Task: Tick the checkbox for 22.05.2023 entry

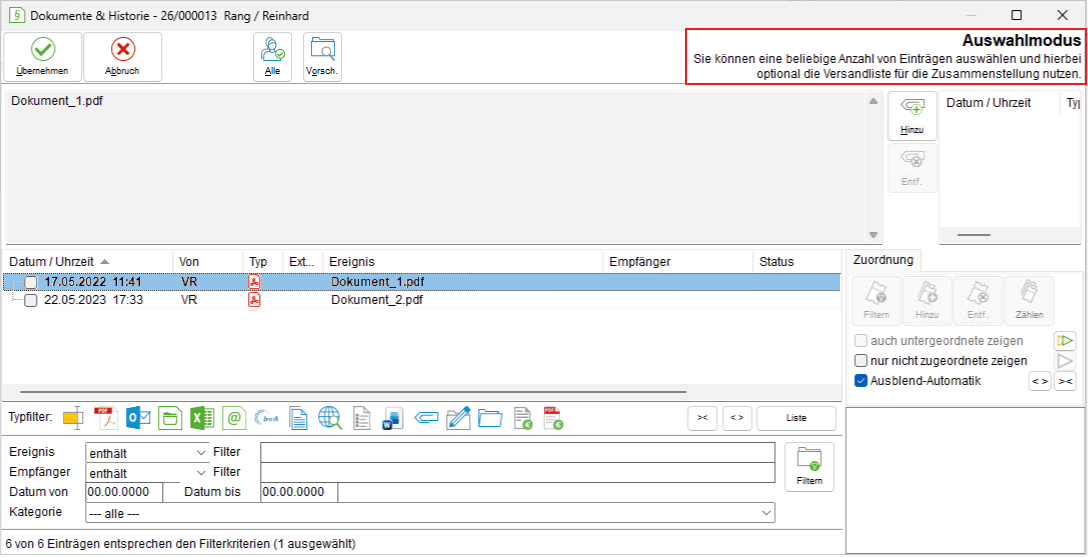Action: (x=31, y=301)
